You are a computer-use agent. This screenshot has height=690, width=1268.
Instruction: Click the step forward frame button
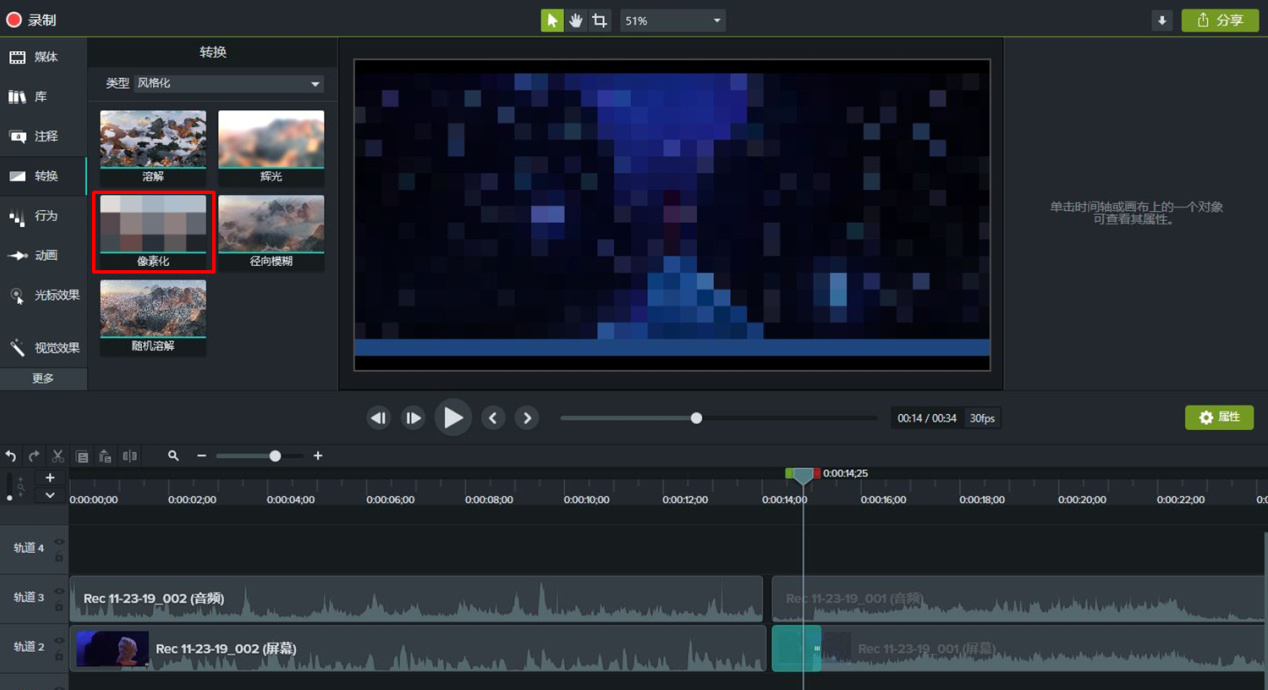click(413, 418)
